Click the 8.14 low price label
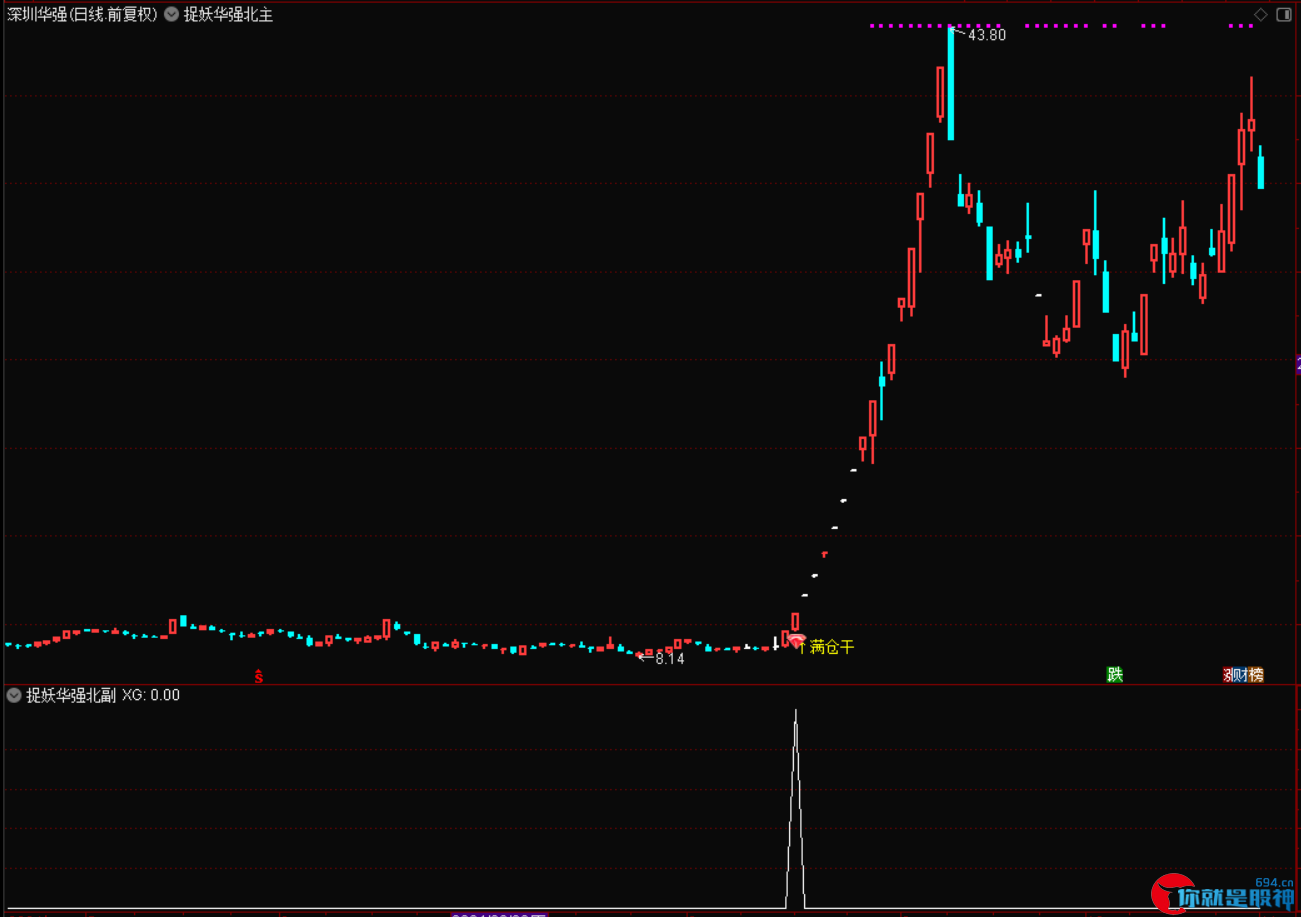The height and width of the screenshot is (917, 1301). [x=670, y=659]
